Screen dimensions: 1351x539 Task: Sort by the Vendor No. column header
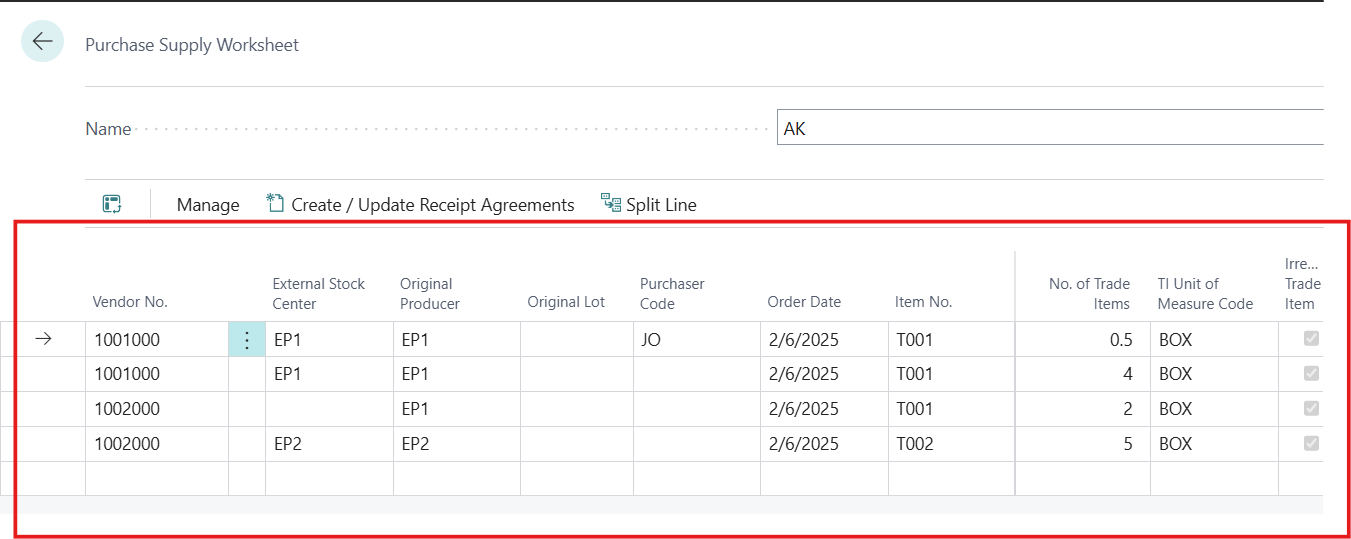tap(130, 302)
